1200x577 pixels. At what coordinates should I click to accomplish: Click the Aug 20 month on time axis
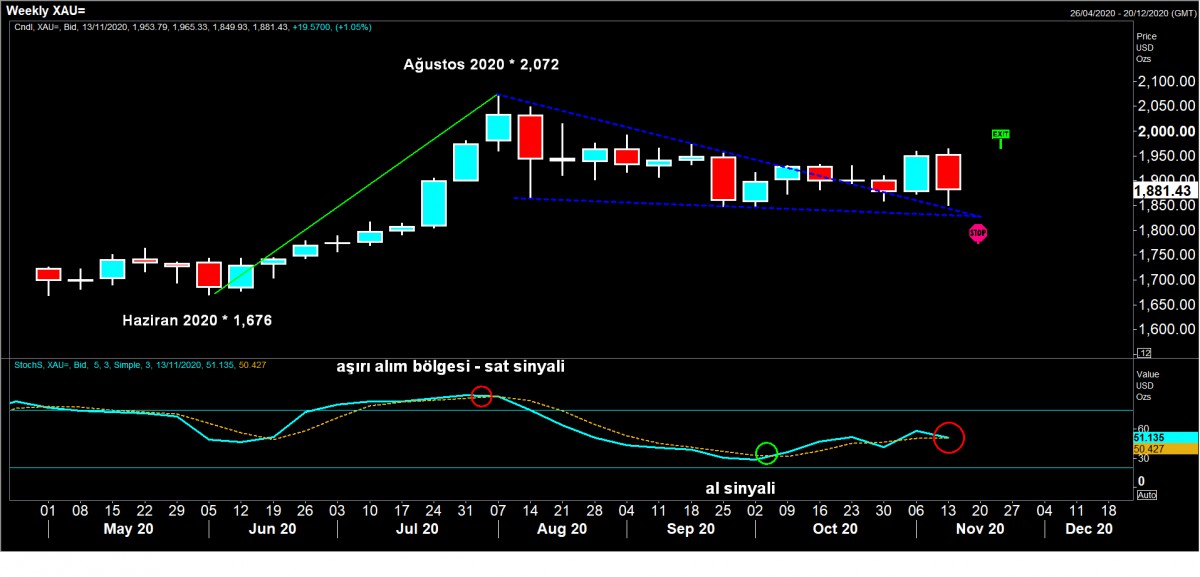pyautogui.click(x=562, y=529)
